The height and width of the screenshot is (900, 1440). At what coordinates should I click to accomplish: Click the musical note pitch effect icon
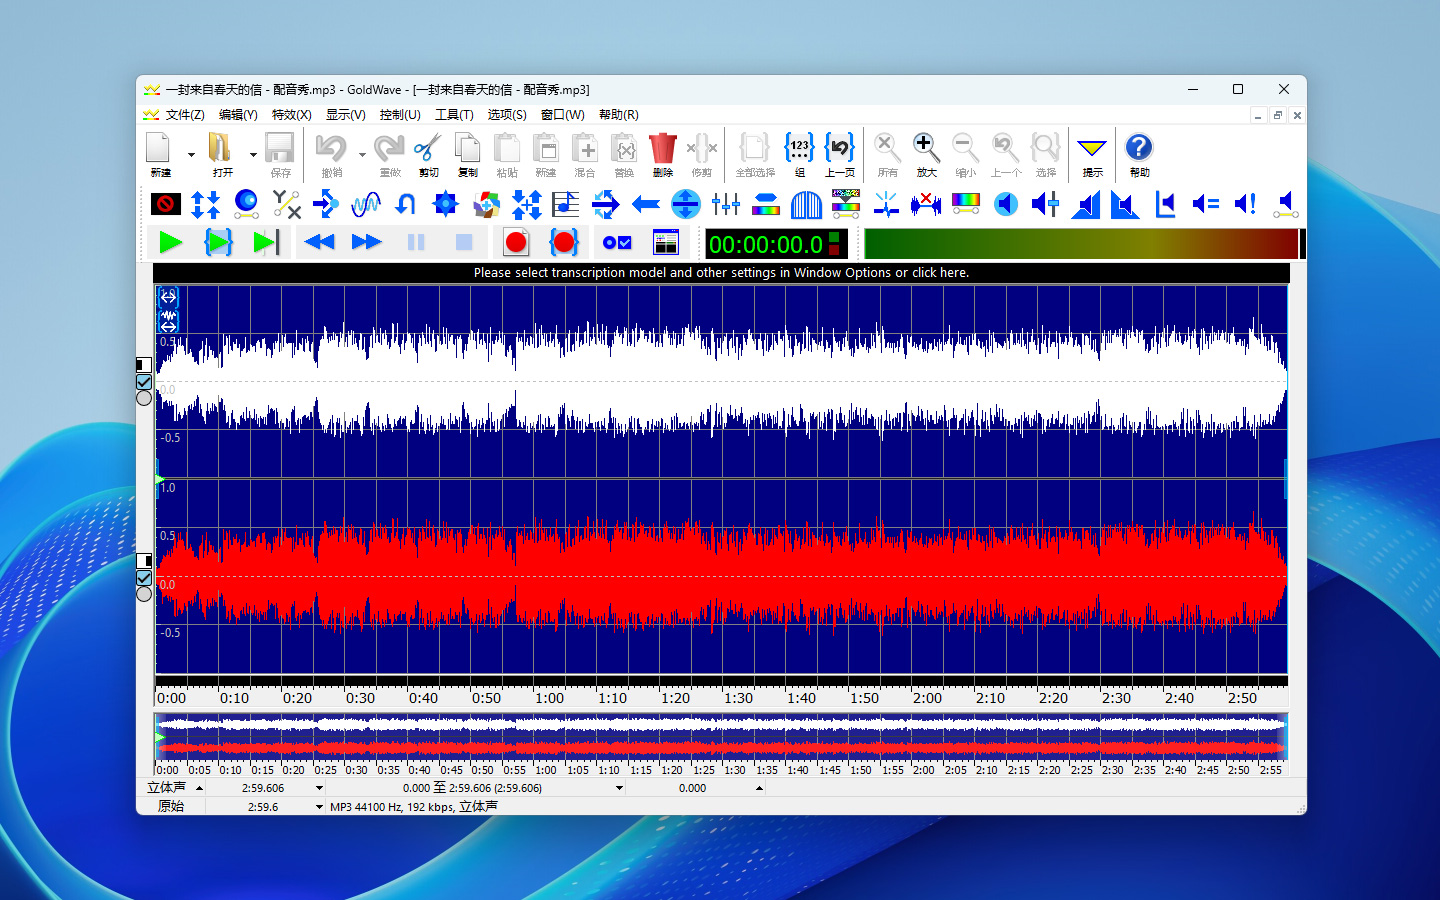click(x=566, y=205)
